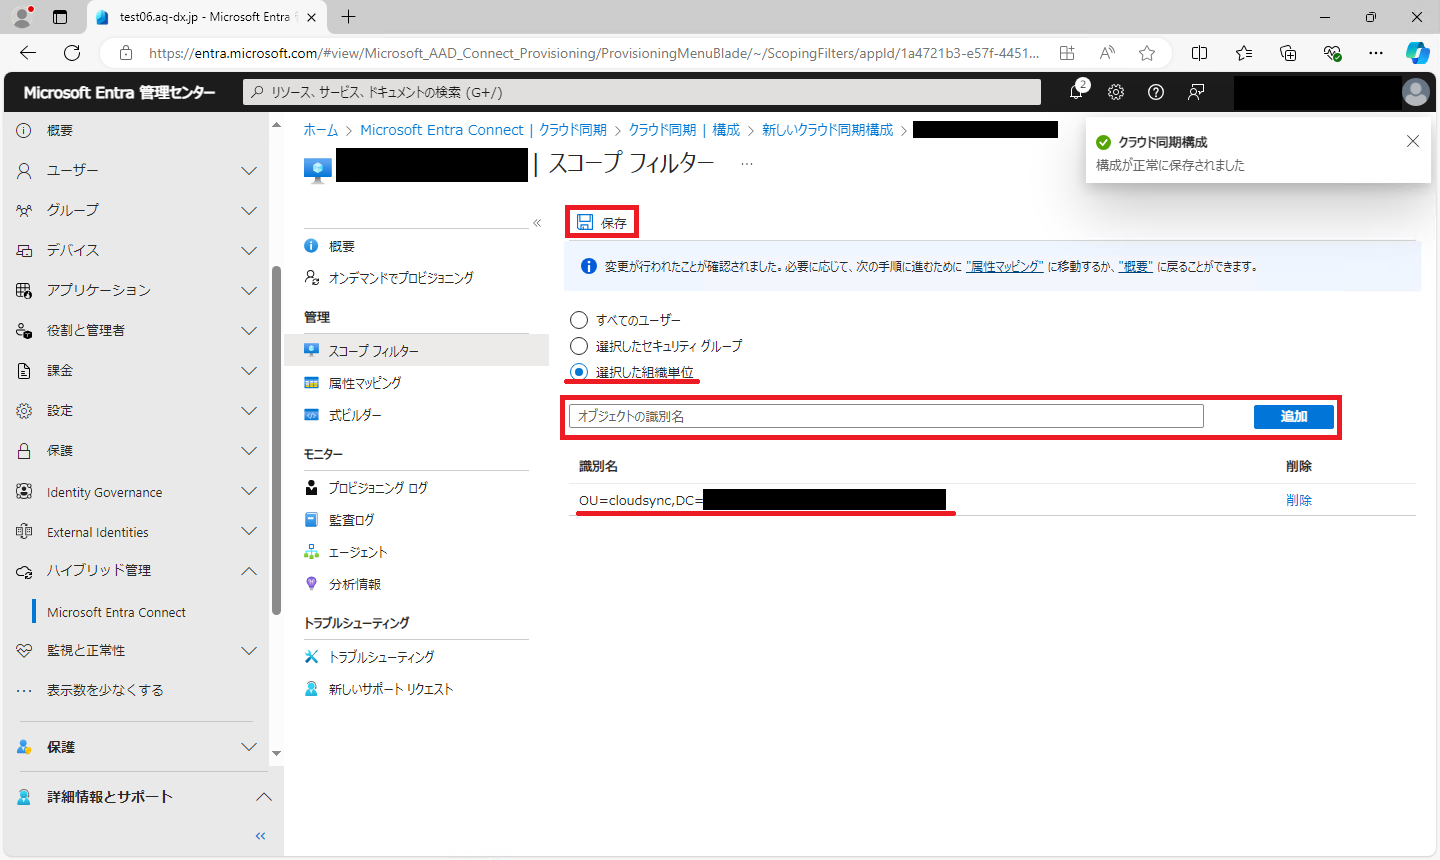The width and height of the screenshot is (1440, 860).
Task: Expand the ユーザー sidebar section
Action: click(x=249, y=170)
